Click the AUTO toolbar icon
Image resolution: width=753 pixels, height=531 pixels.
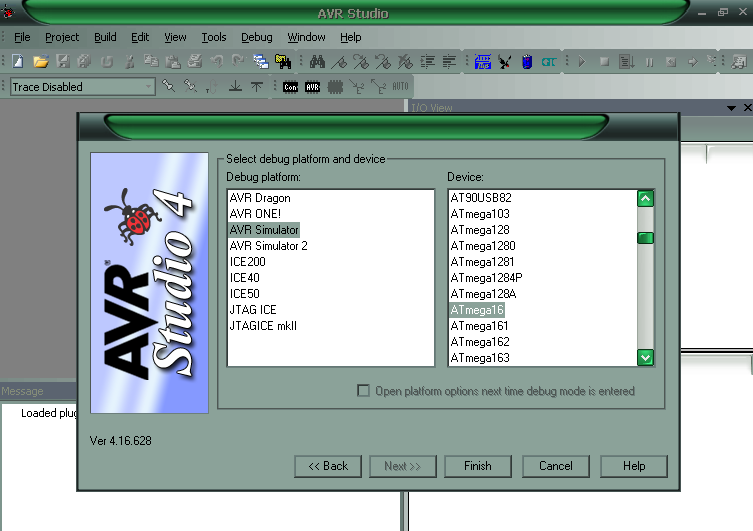tap(400, 86)
